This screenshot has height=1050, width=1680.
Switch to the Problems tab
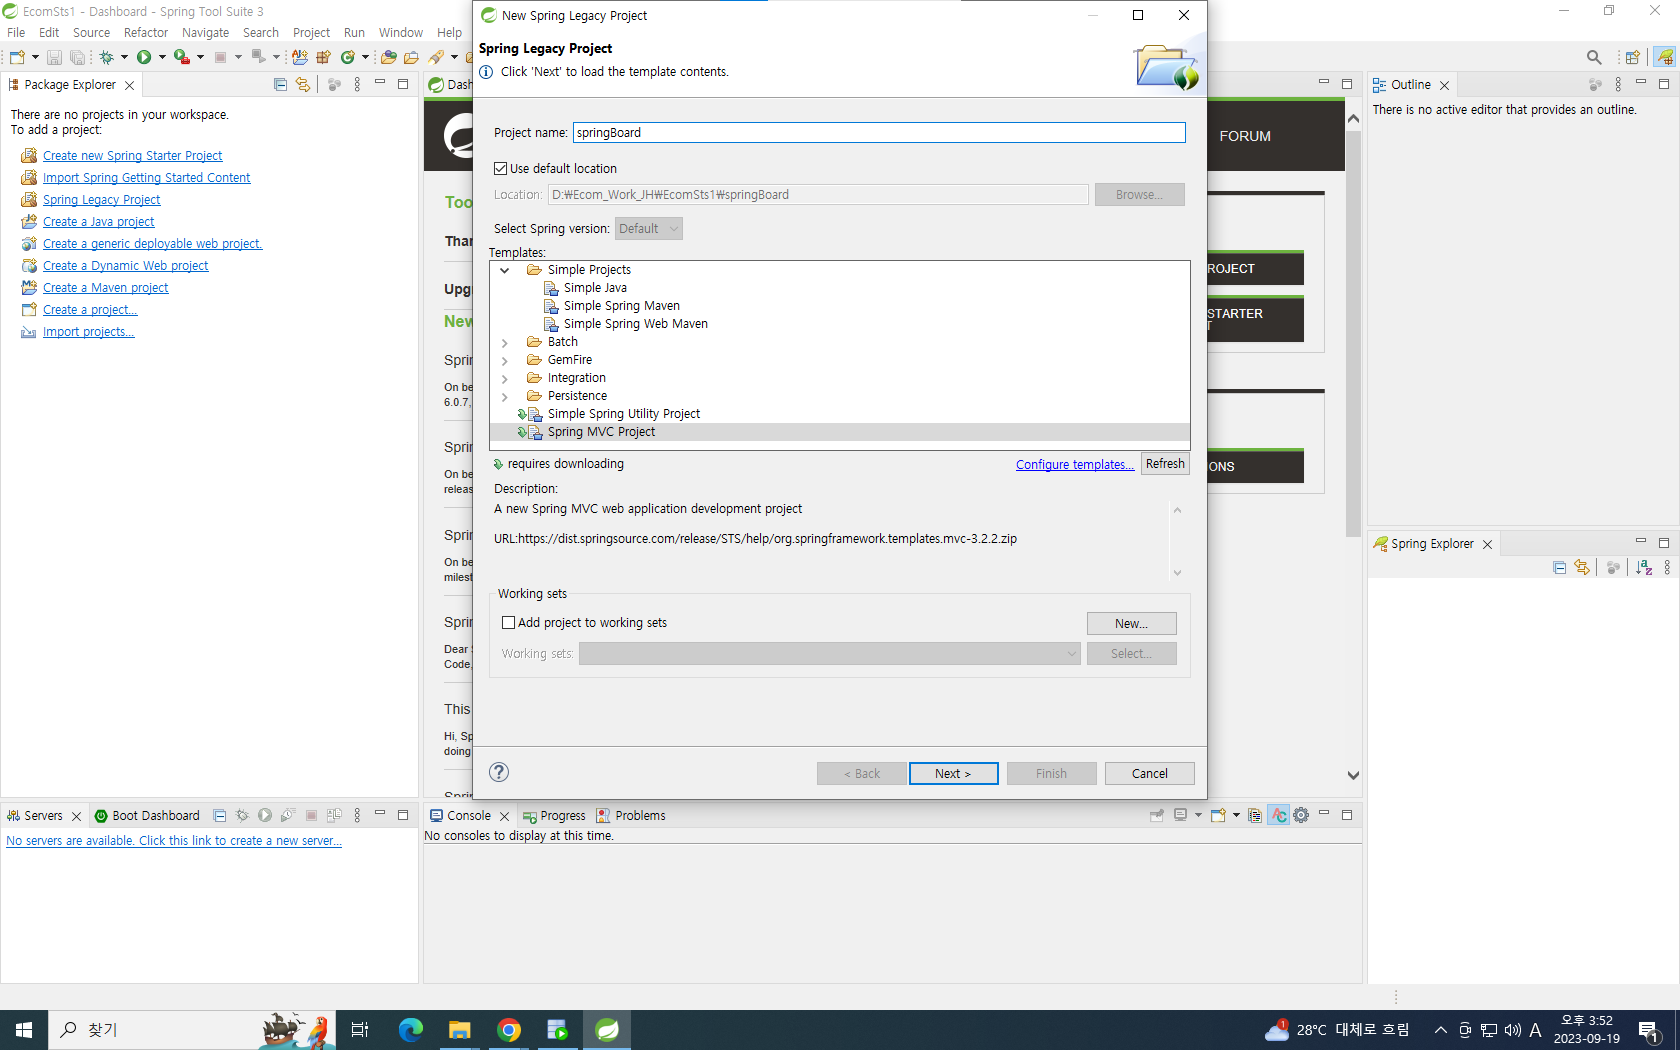click(631, 815)
